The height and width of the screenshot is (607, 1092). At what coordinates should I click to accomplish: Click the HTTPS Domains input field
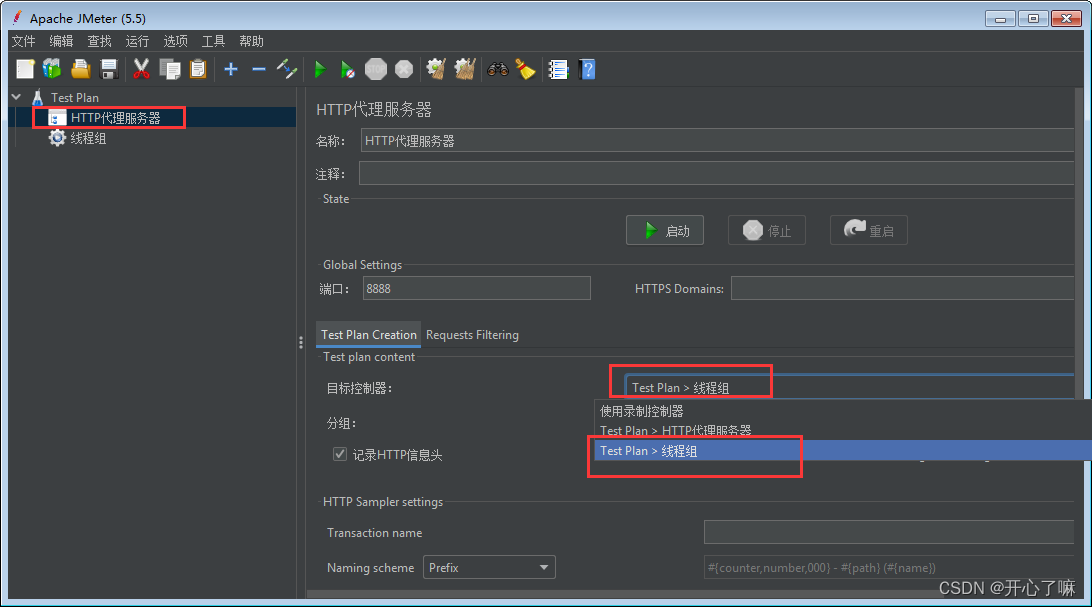coord(903,288)
